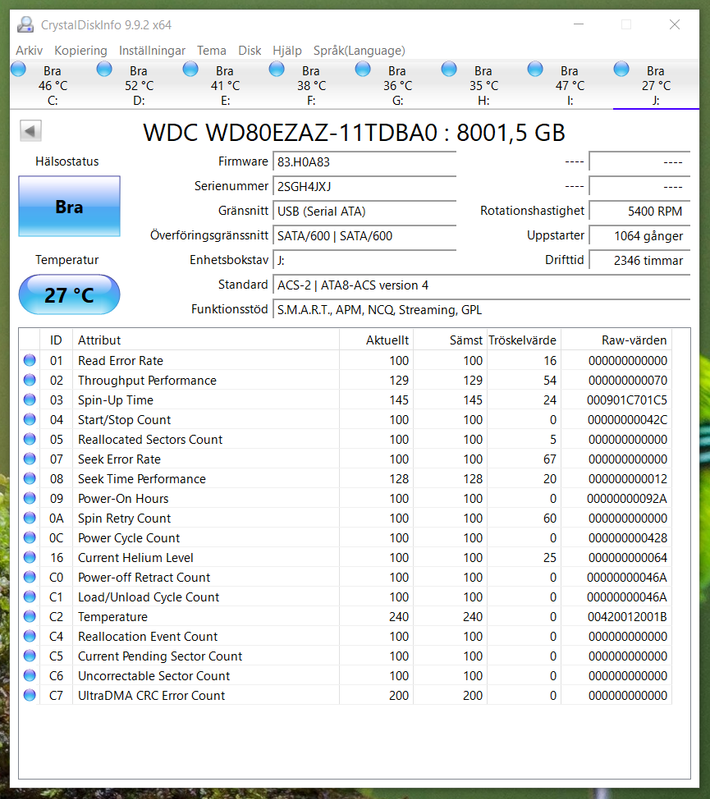Click raw value 000901C701C5

(626, 400)
